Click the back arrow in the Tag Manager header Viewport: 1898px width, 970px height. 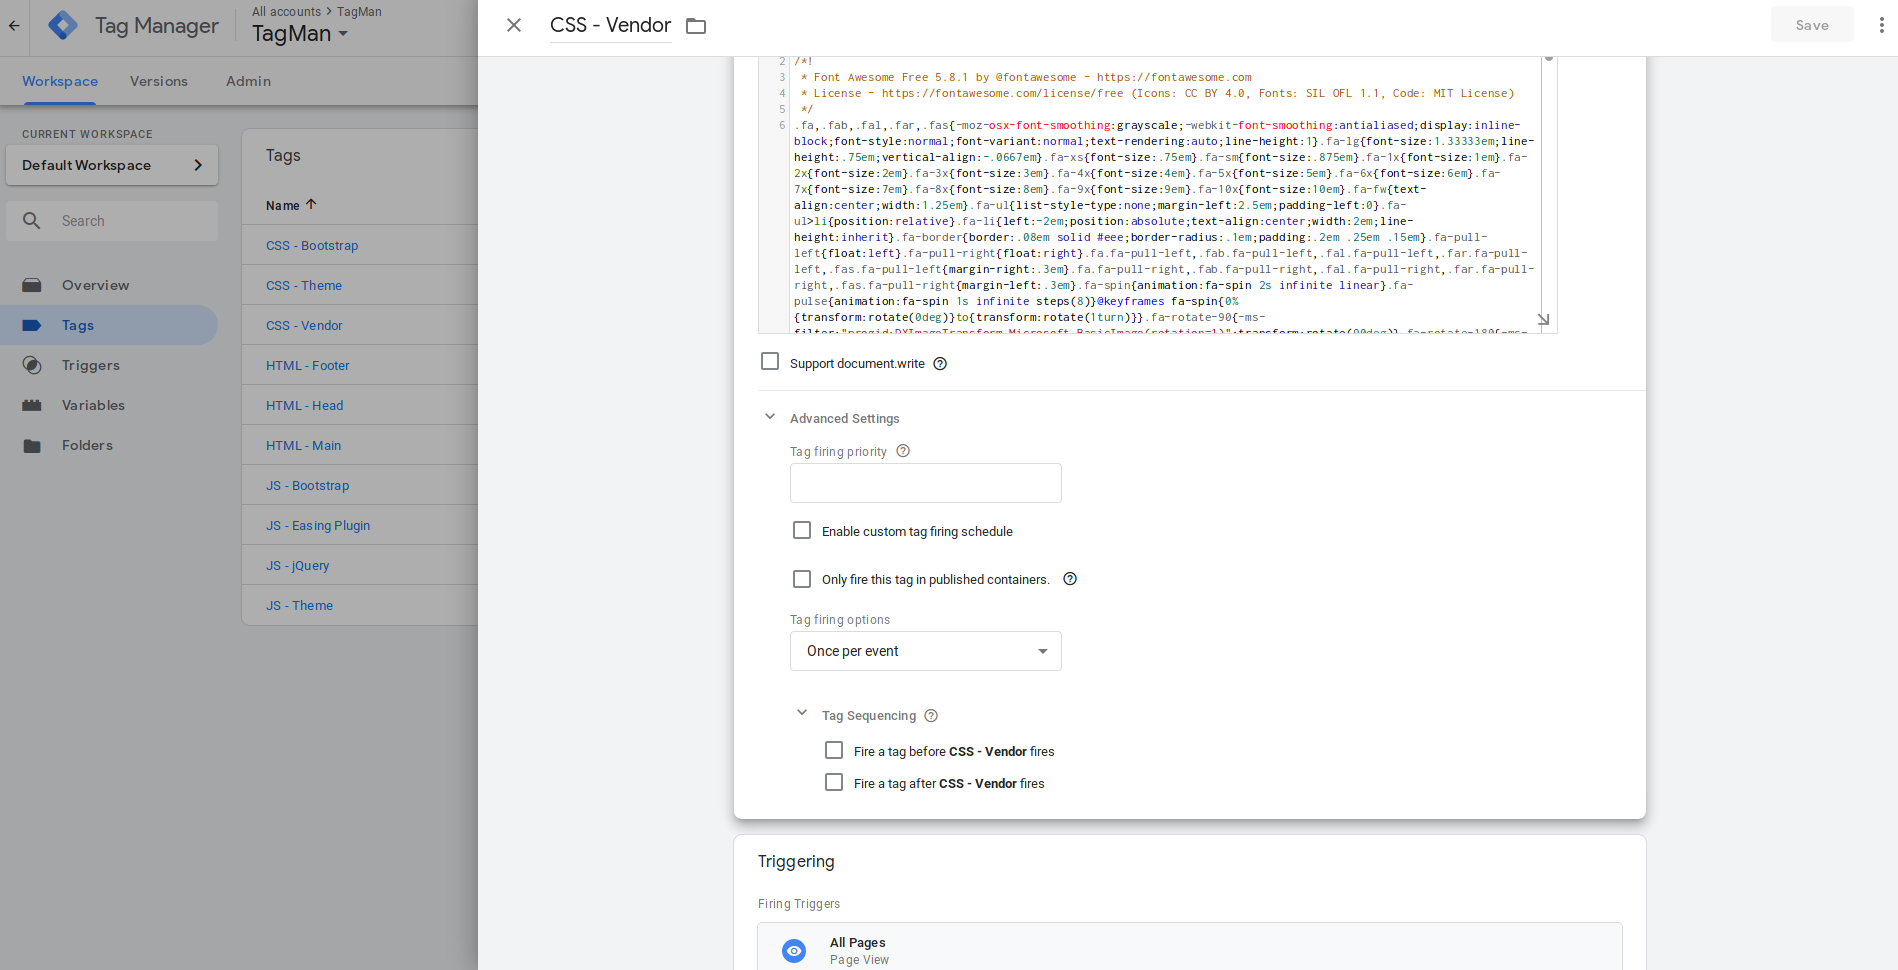(x=14, y=26)
